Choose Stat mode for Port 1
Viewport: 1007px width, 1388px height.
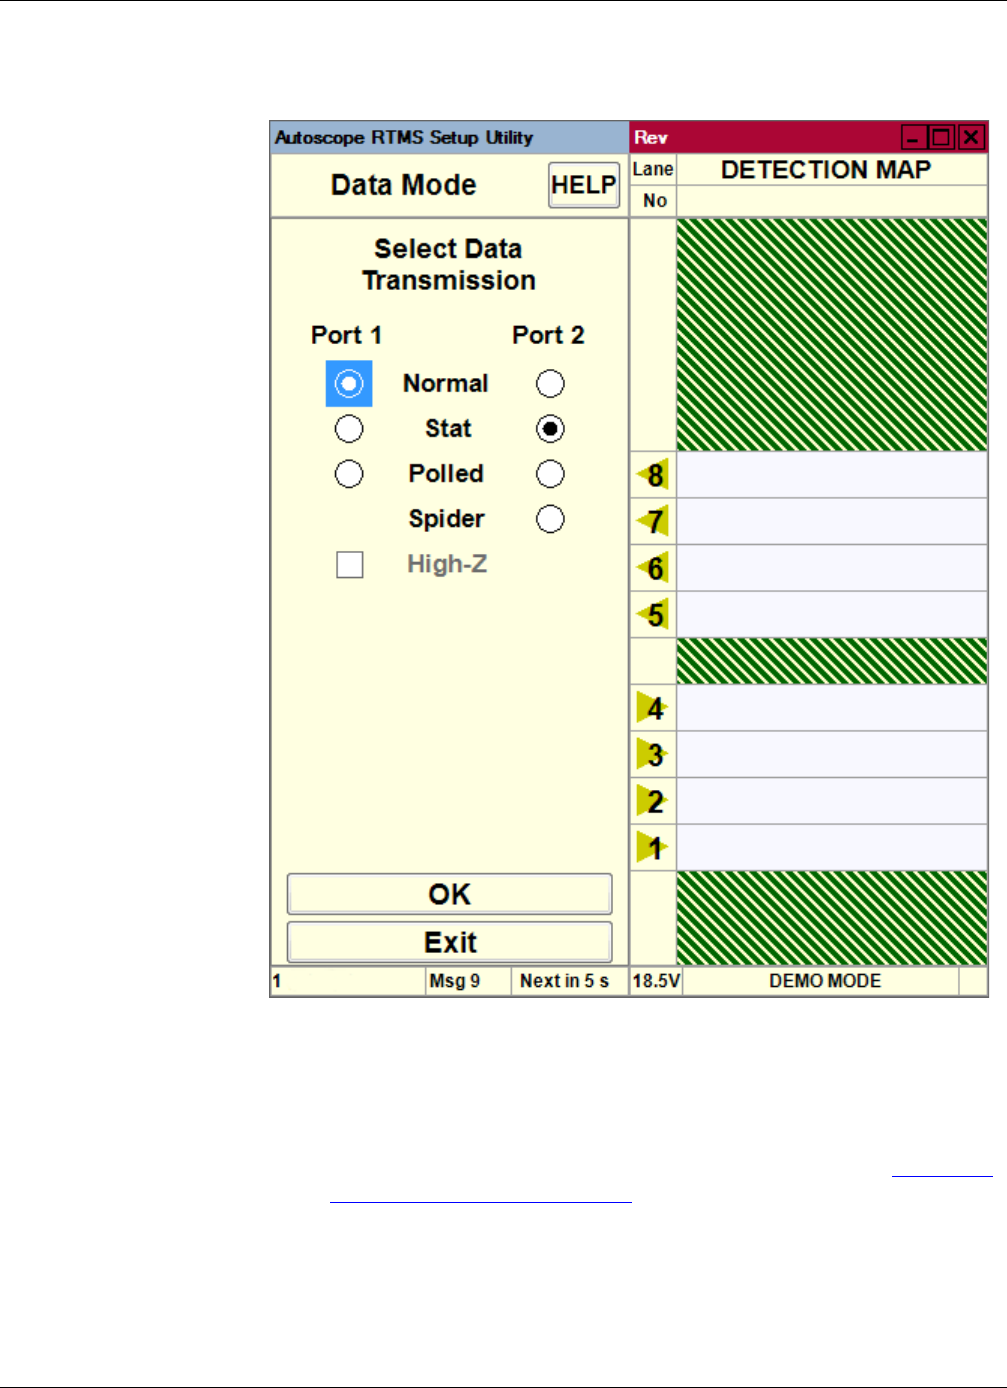tap(349, 429)
